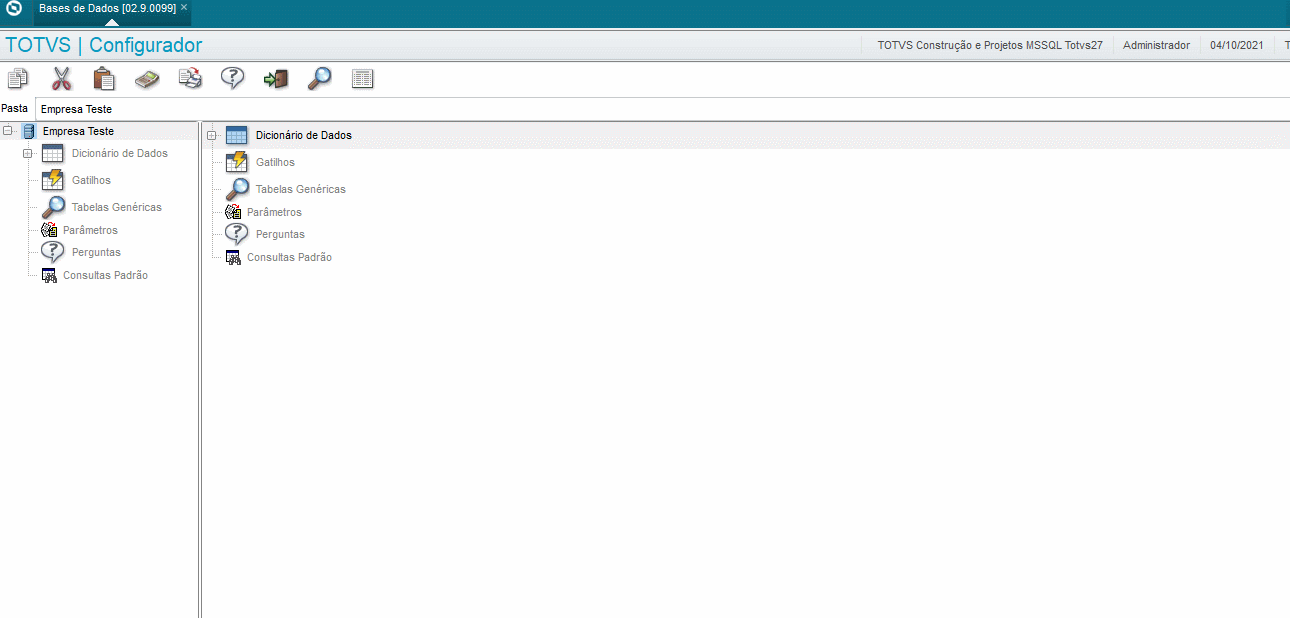Click the date 04/10/2021
This screenshot has width=1290, height=618.
(1237, 45)
